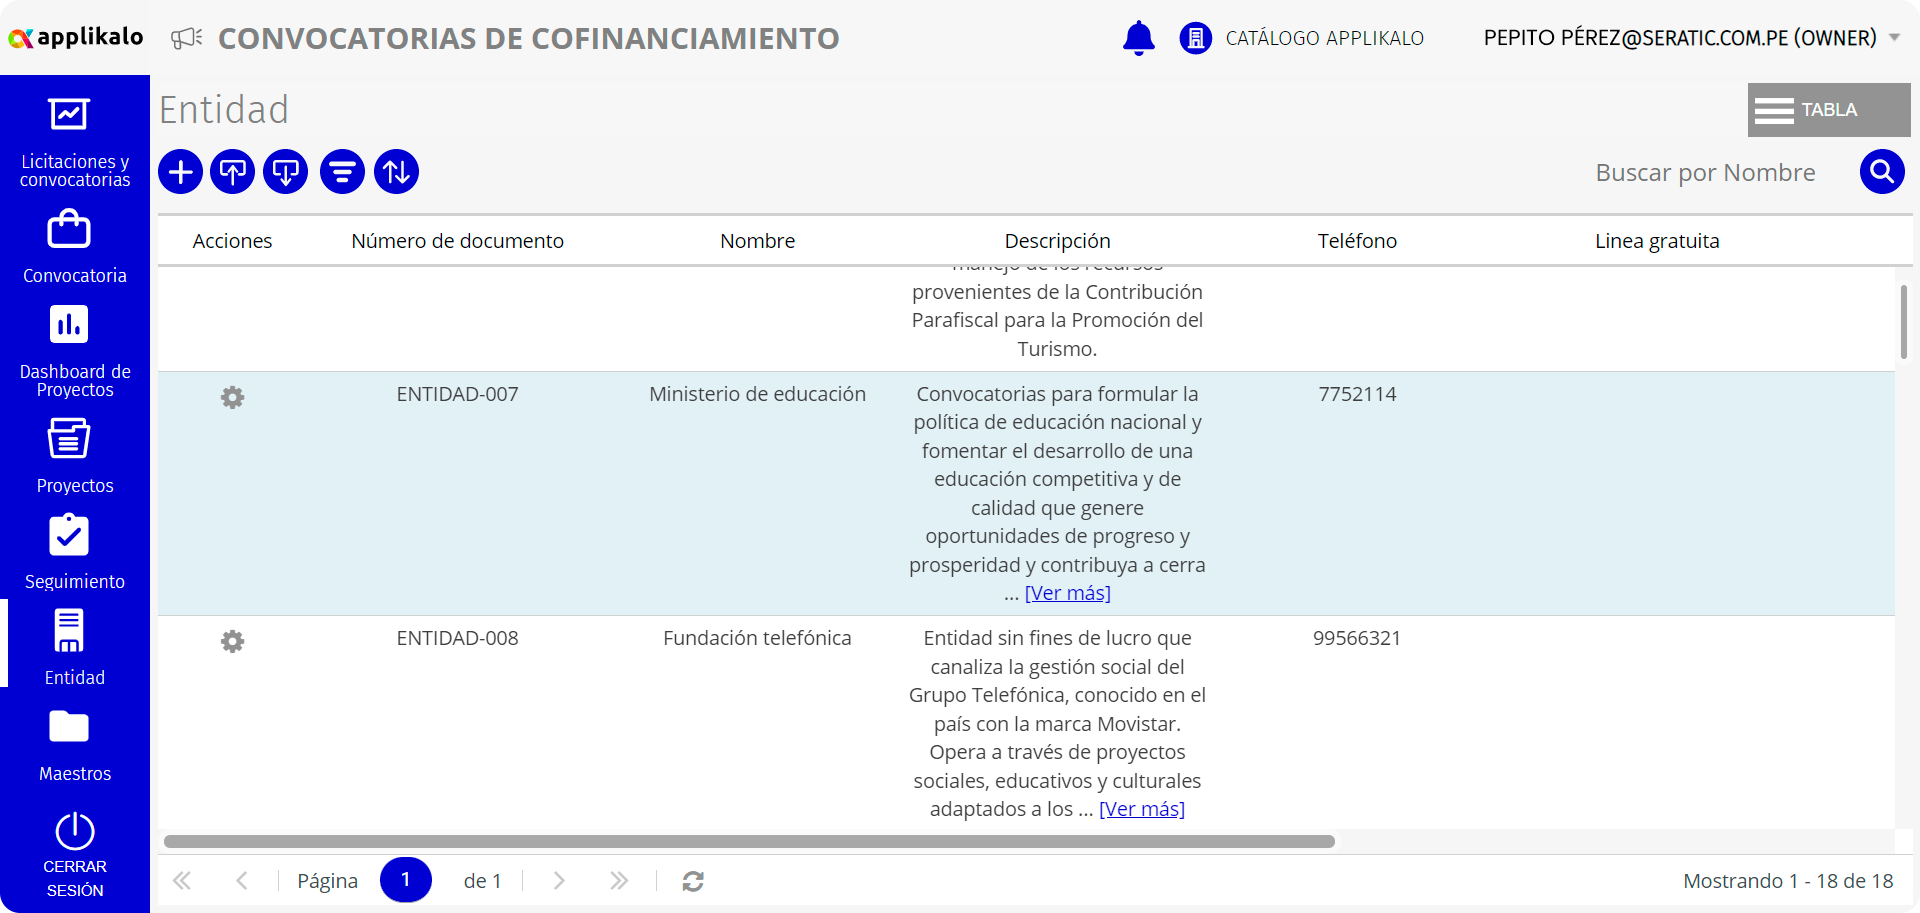Open Maestros folder section
Screen dimensions: 1920x913
75,745
